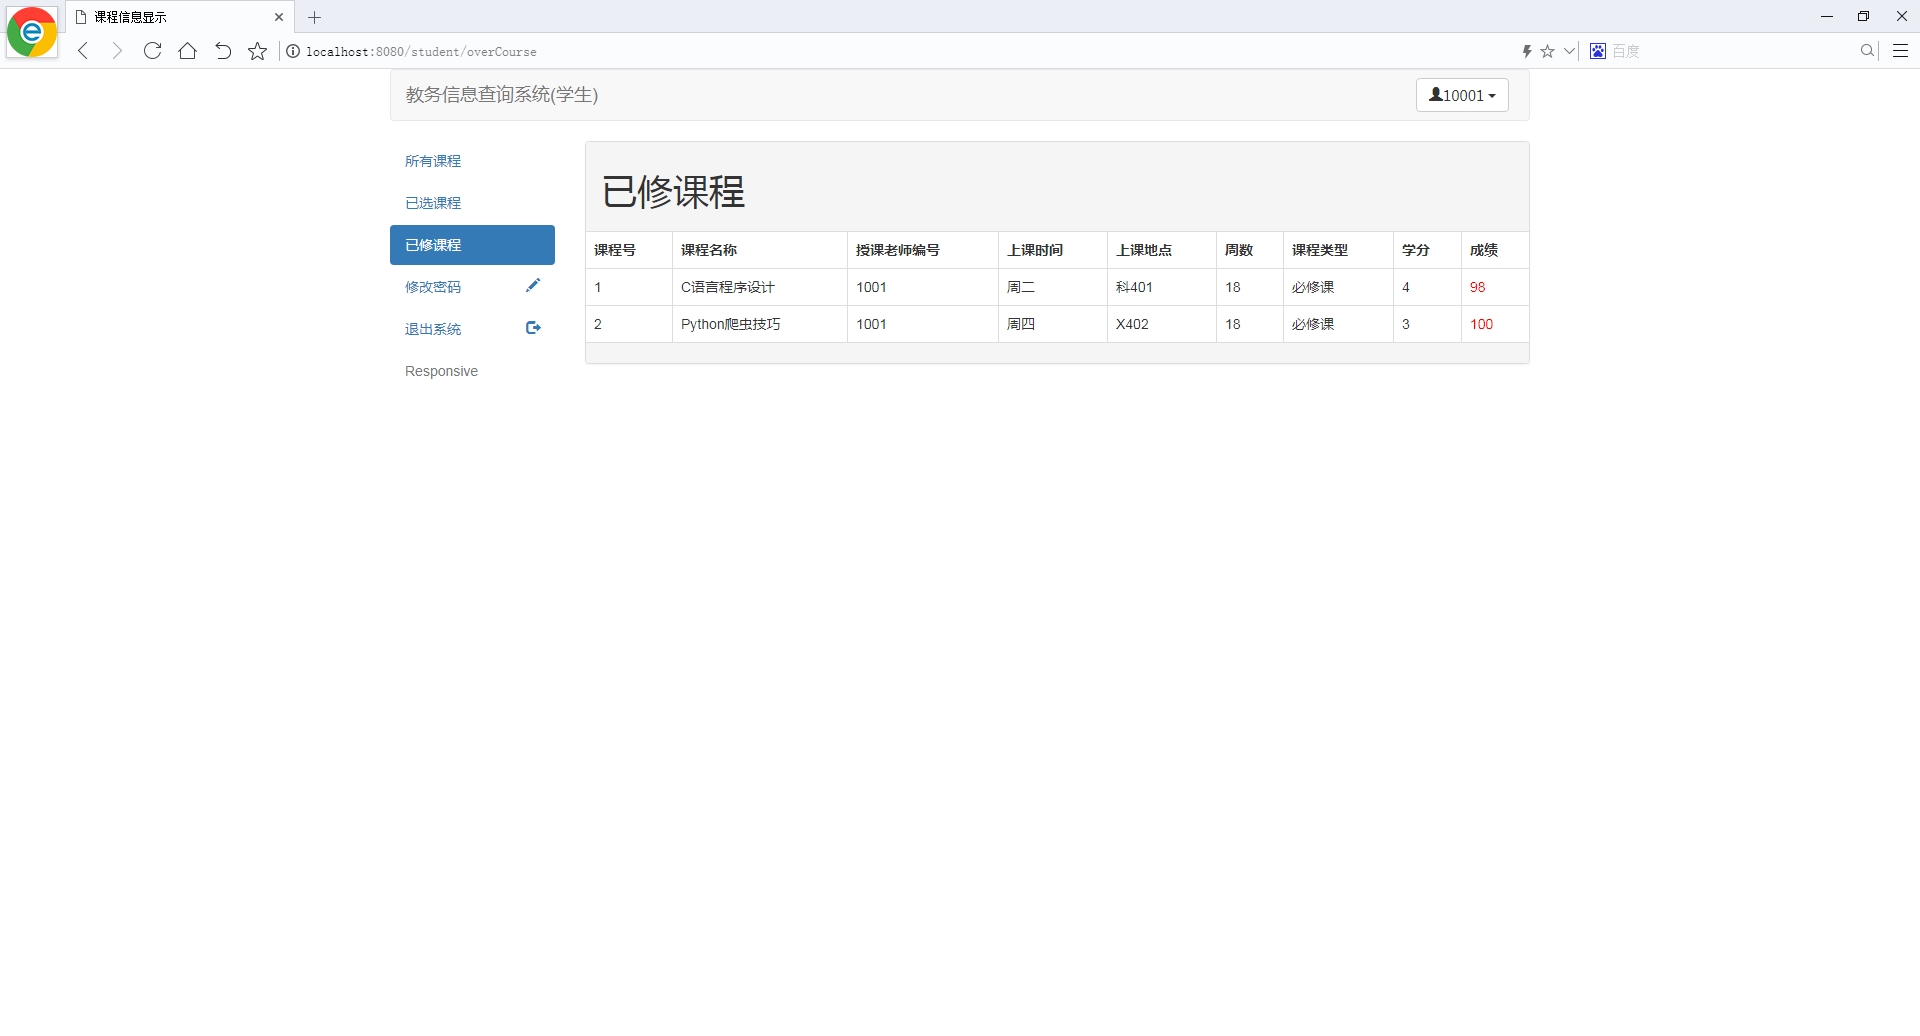This screenshot has width=1920, height=1036.
Task: Click the Responsive sidebar text
Action: (x=441, y=371)
